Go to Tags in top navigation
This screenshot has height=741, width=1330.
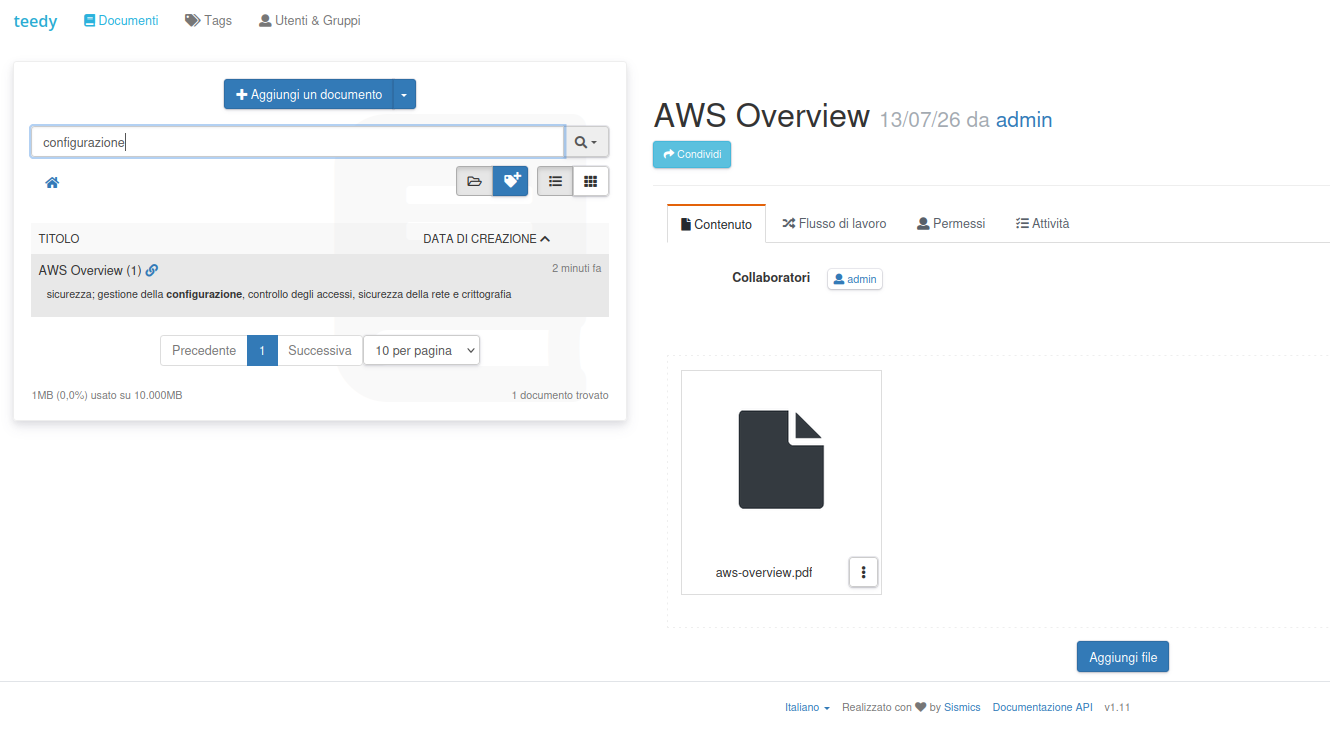click(208, 20)
